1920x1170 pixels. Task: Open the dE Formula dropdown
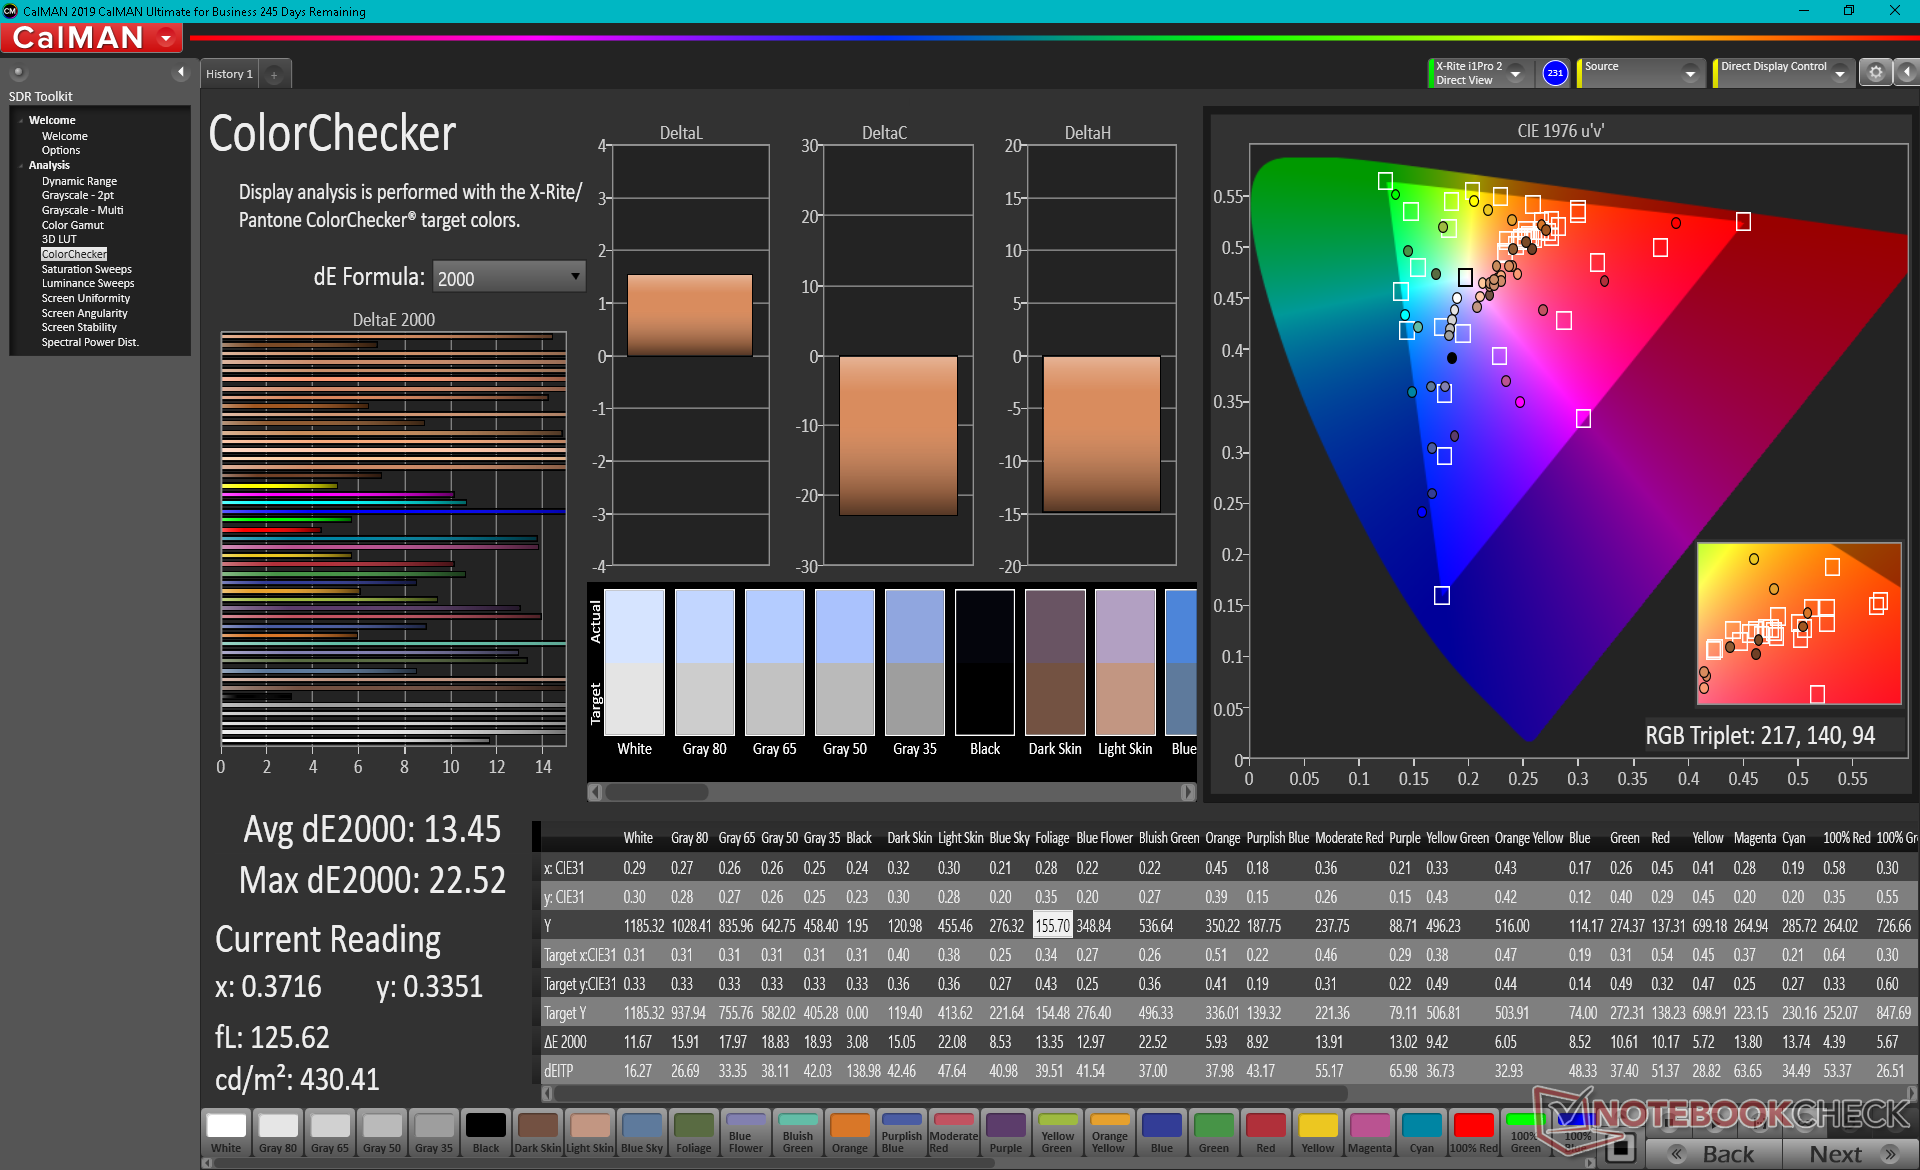pos(508,277)
